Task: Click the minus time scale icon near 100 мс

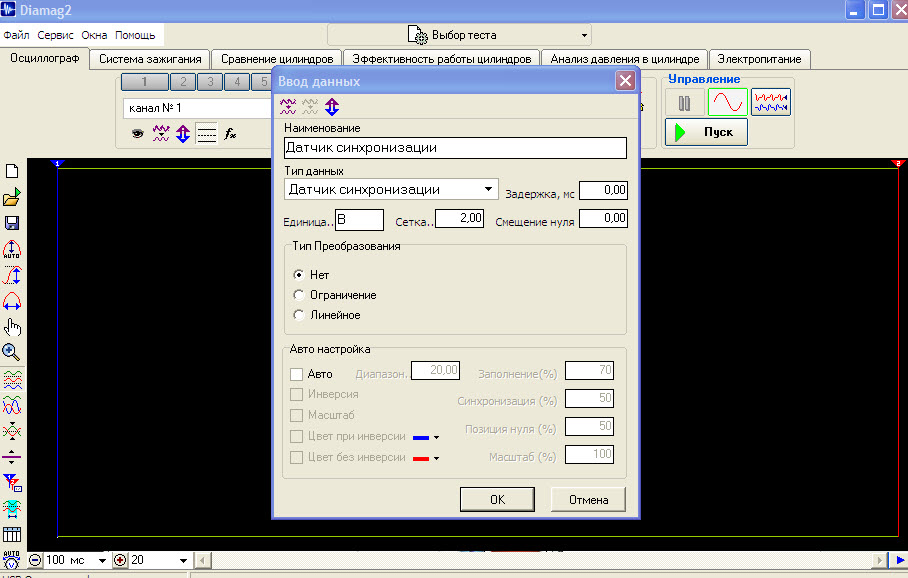Action: click(x=35, y=560)
